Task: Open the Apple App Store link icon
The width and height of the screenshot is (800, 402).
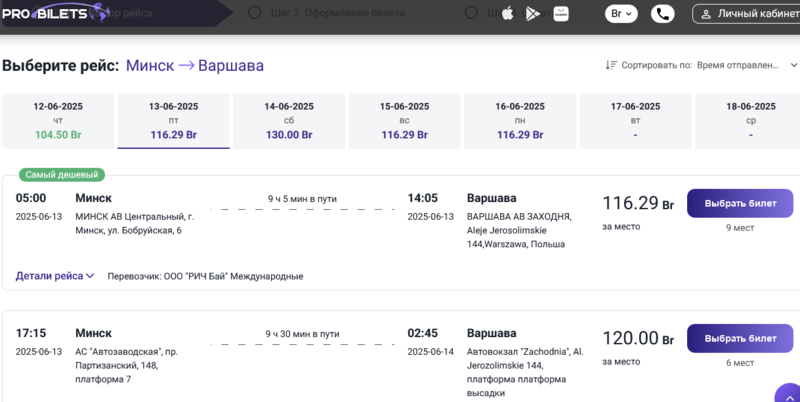Action: tap(507, 14)
